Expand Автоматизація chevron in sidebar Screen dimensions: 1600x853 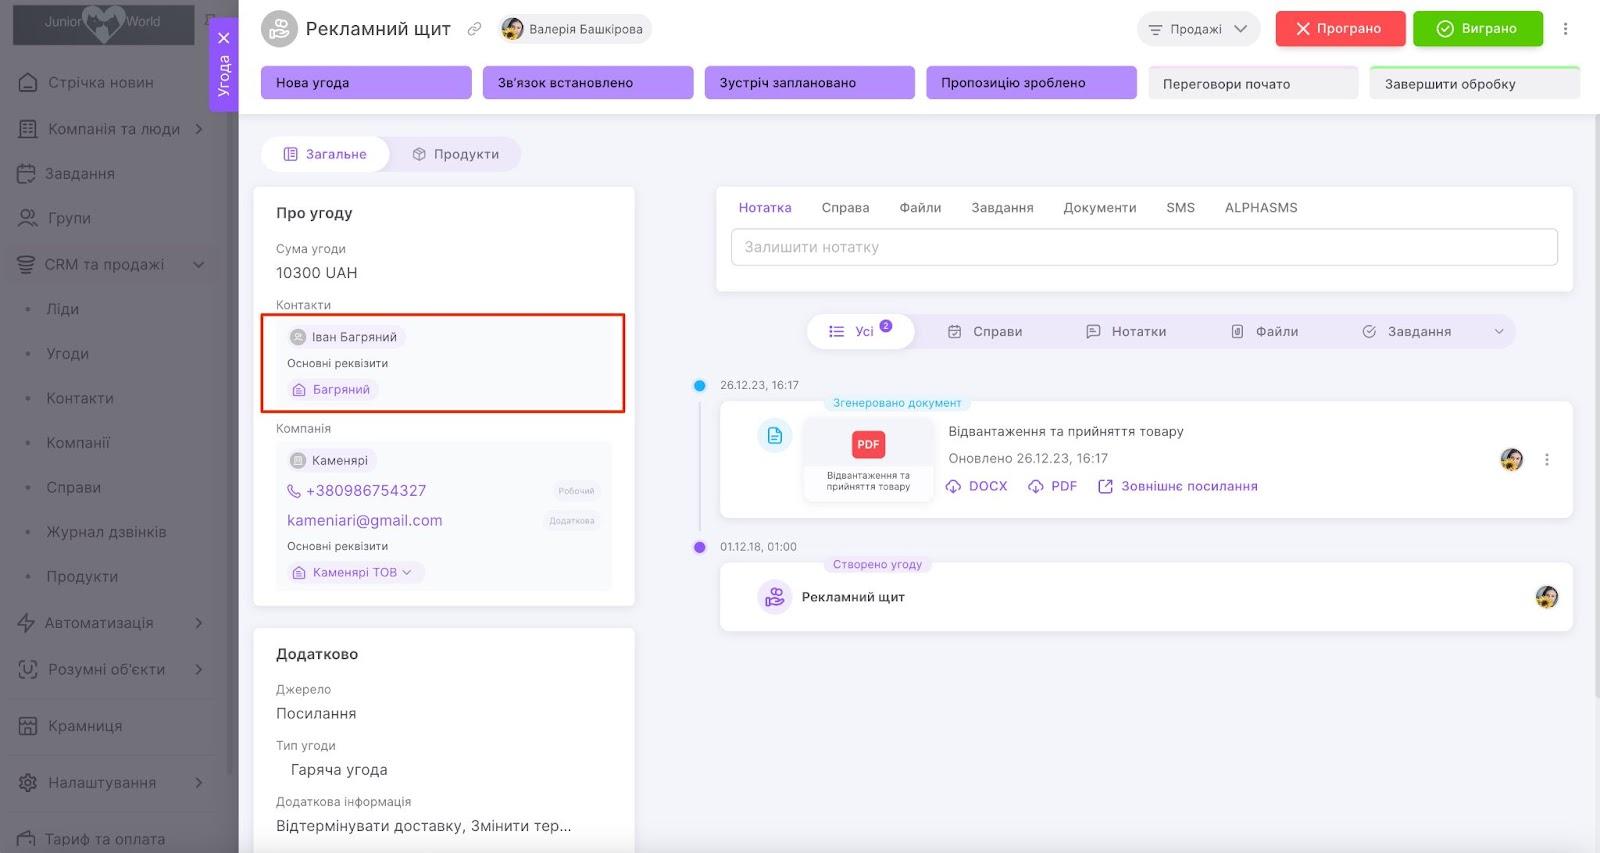[x=198, y=623]
